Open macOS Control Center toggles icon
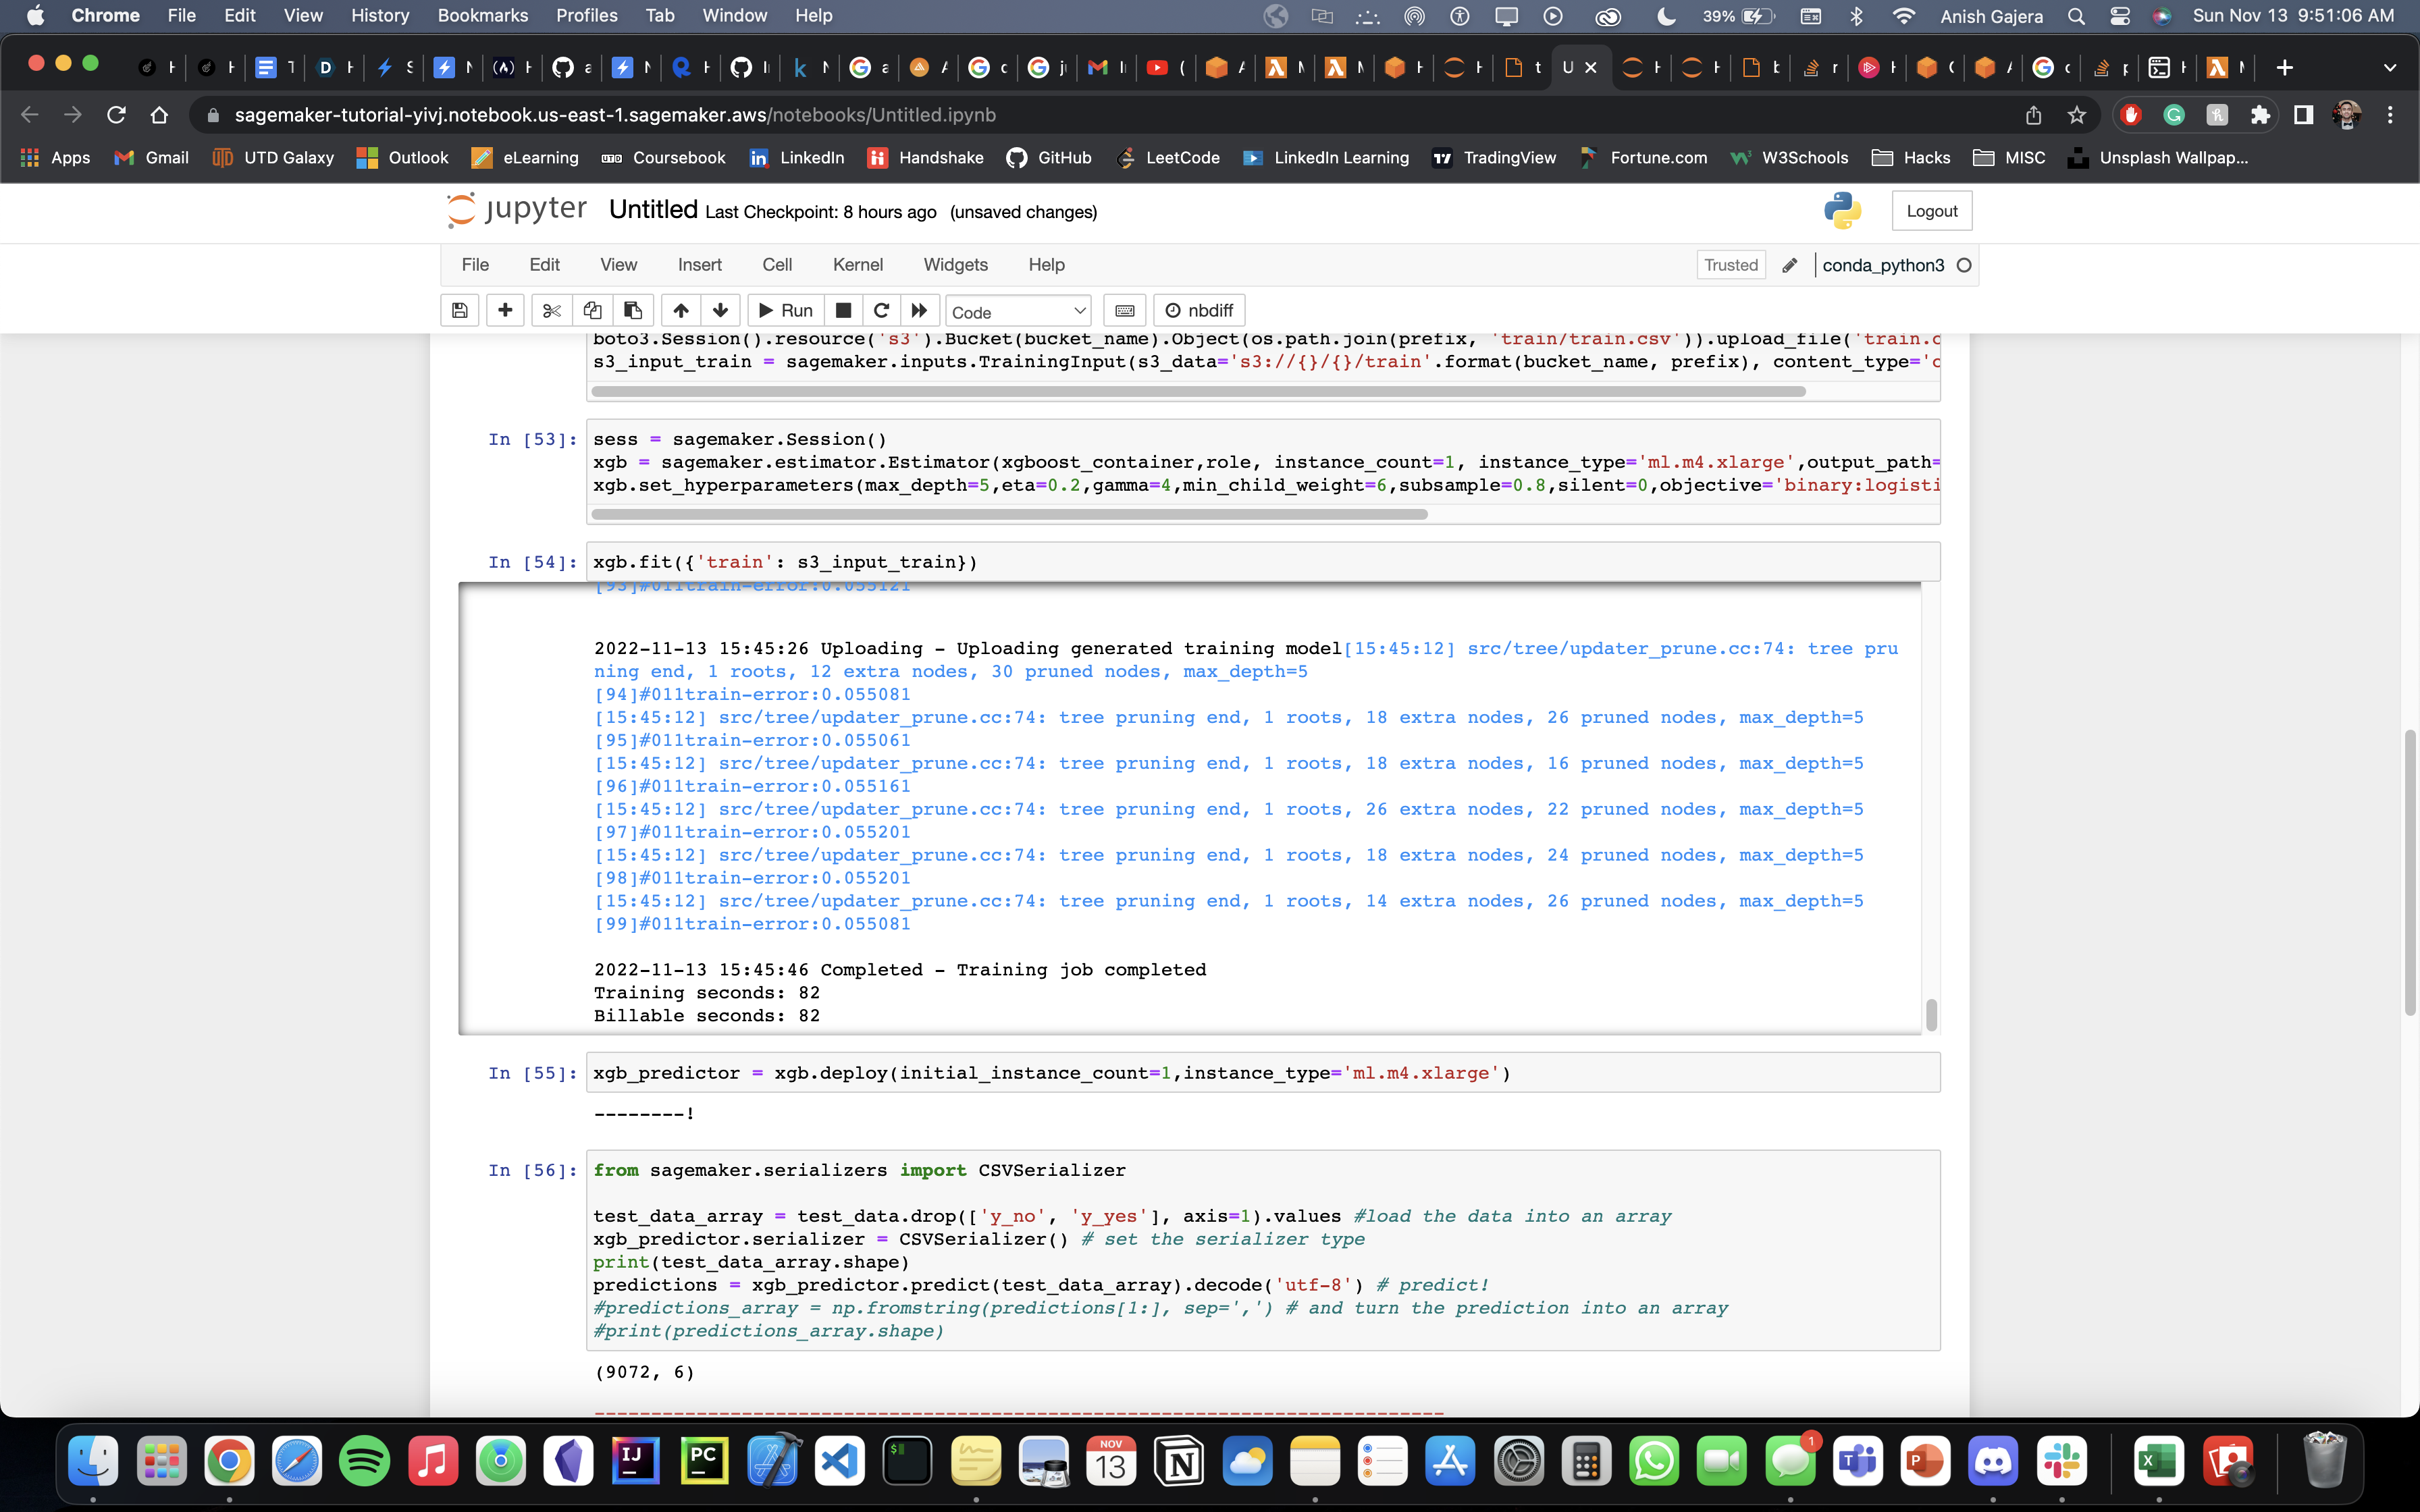 [x=2119, y=16]
